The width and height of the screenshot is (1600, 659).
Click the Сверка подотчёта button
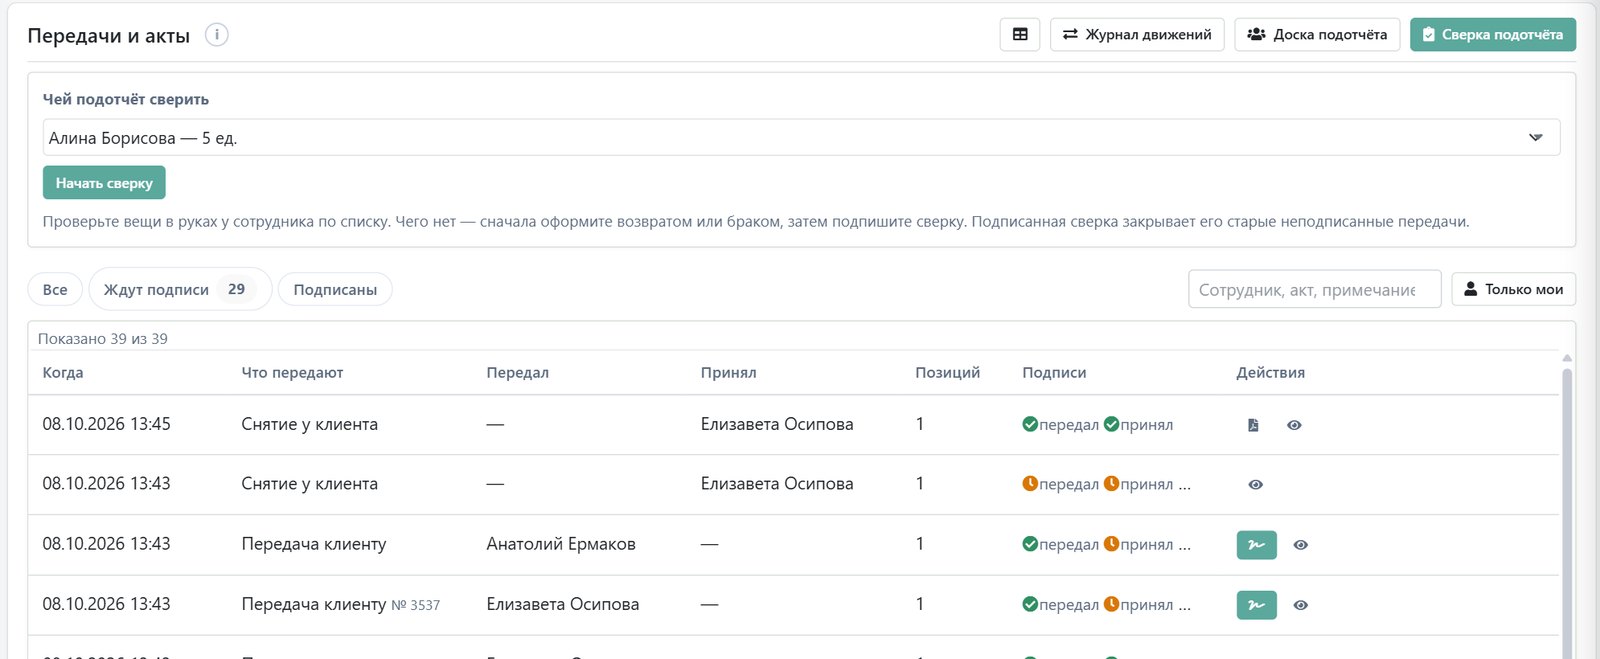pos(1493,34)
